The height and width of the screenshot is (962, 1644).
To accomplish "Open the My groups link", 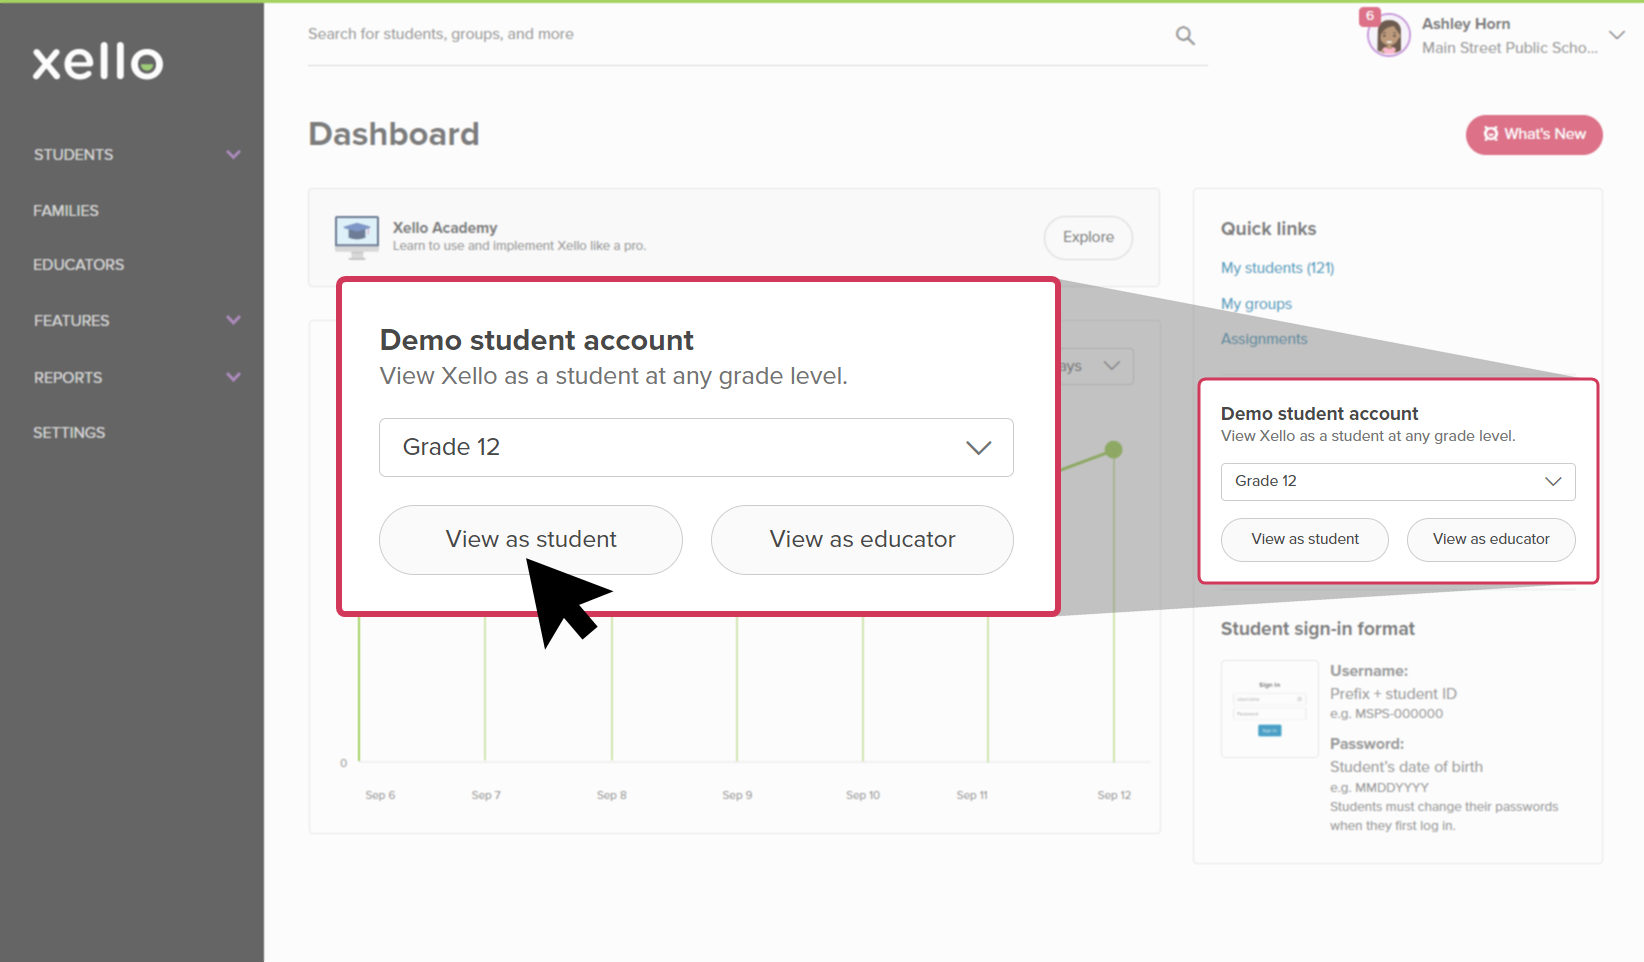I will tap(1256, 304).
